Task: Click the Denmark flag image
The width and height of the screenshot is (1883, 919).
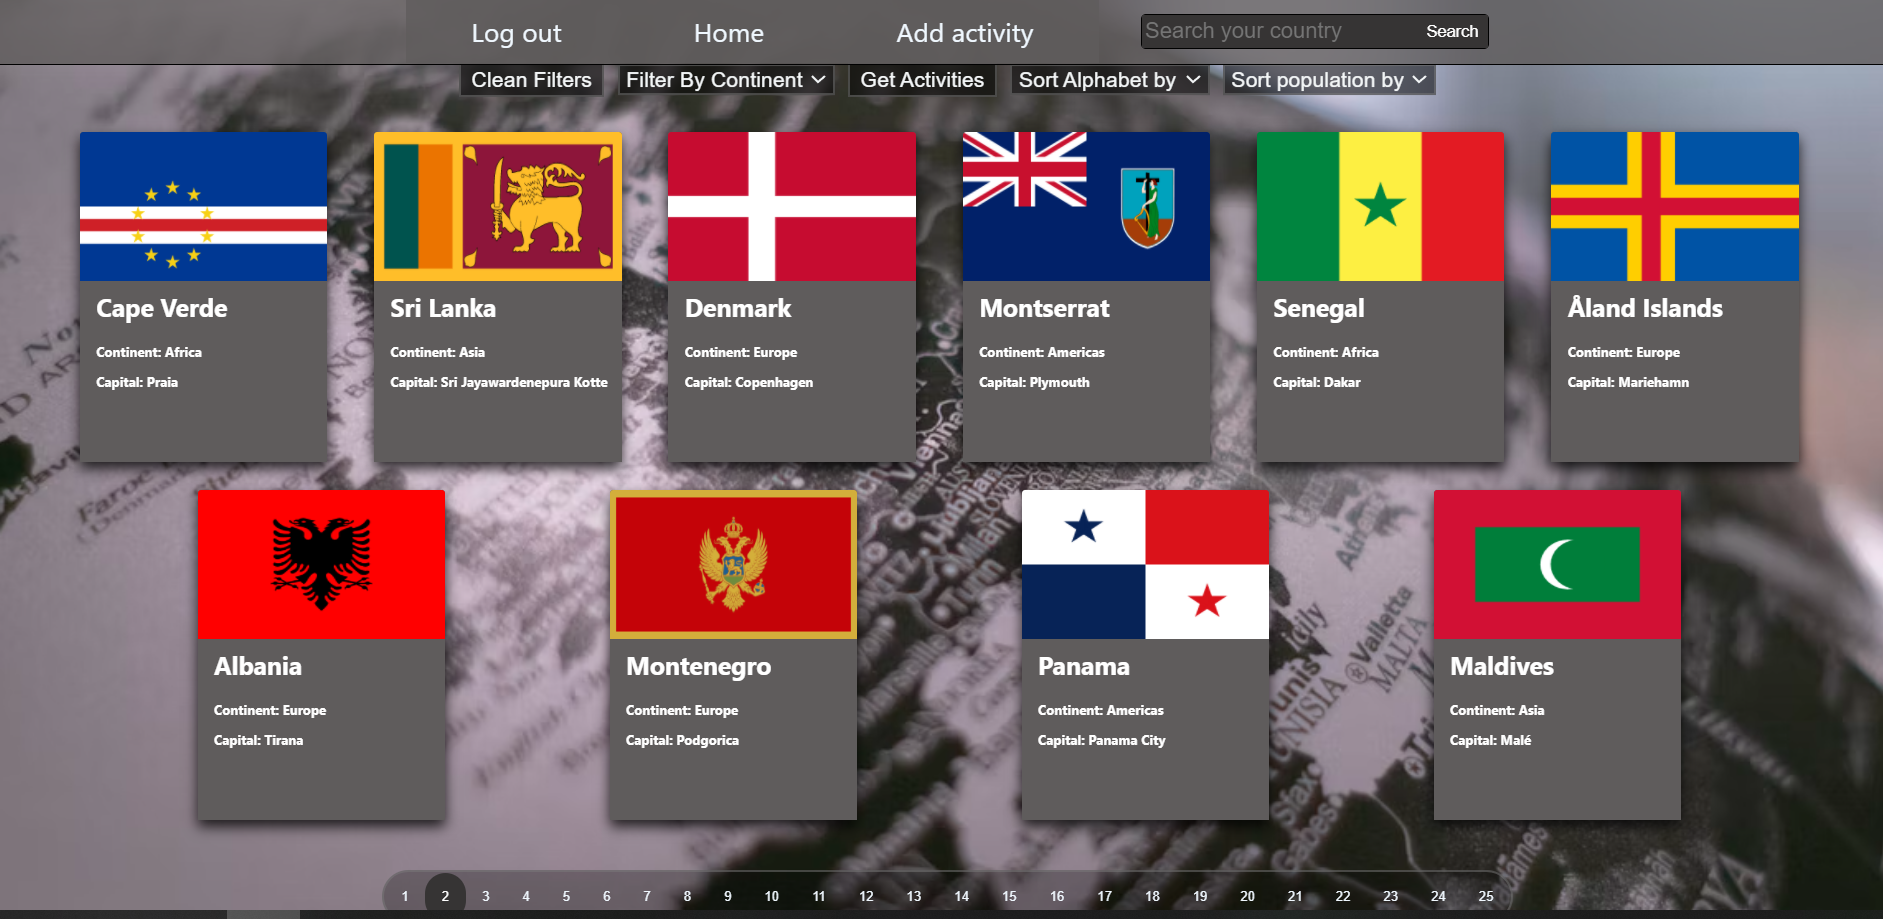Action: [x=791, y=206]
